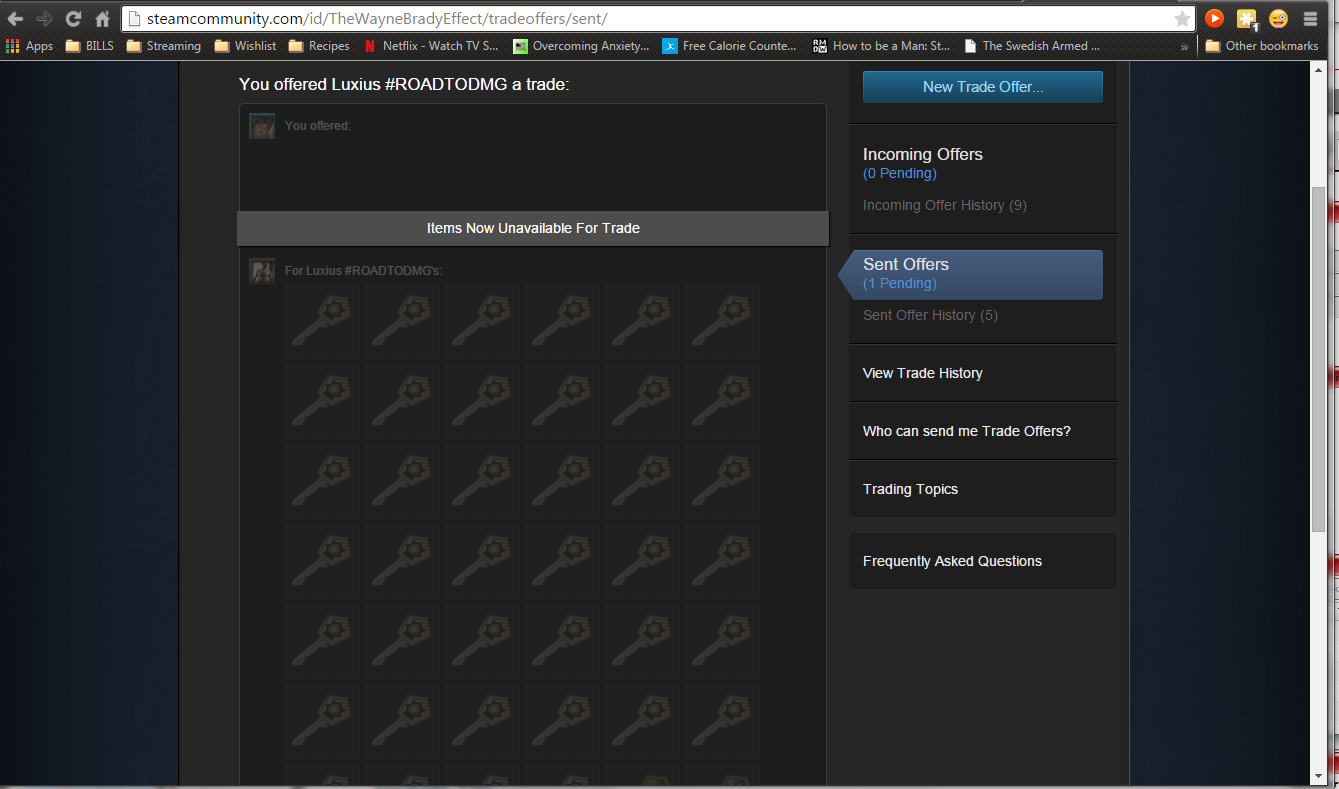The image size is (1339, 789).
Task: Open the browser home page icon
Action: [x=102, y=19]
